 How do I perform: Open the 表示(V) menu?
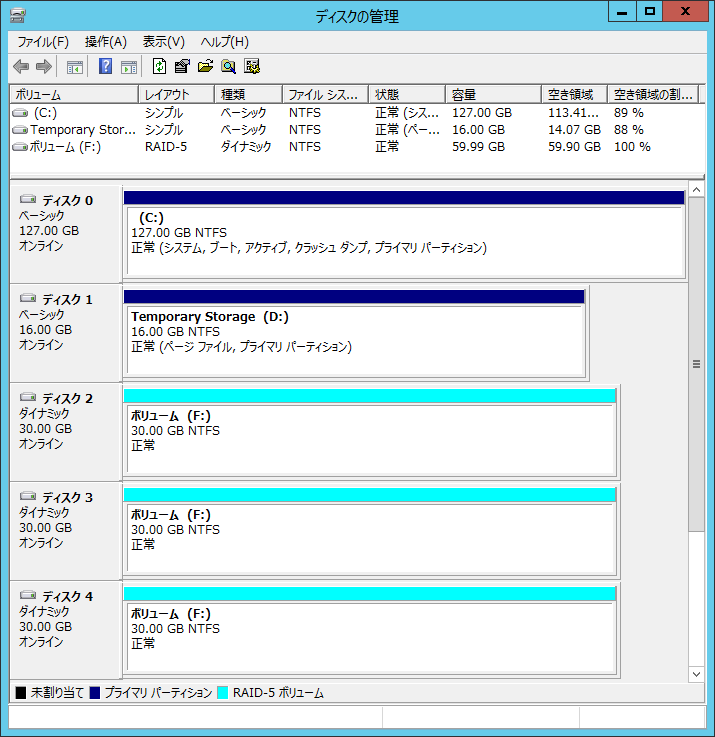(x=164, y=42)
